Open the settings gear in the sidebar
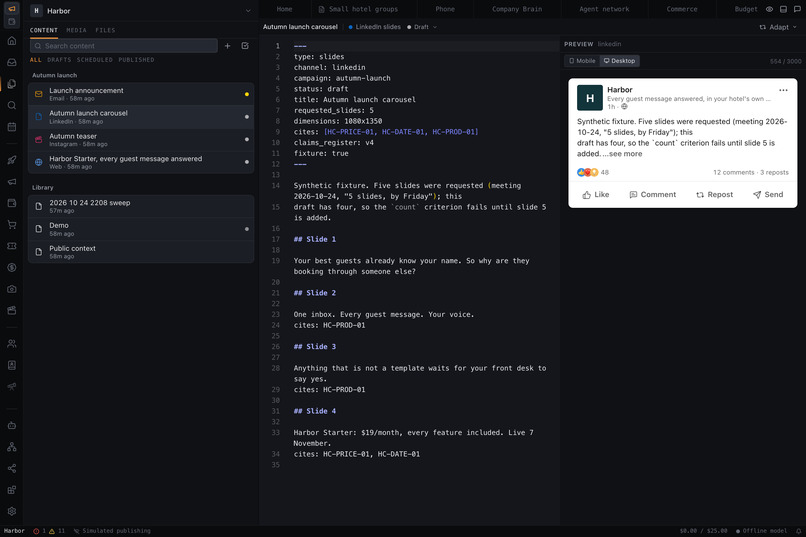The image size is (806, 537). click(x=12, y=511)
